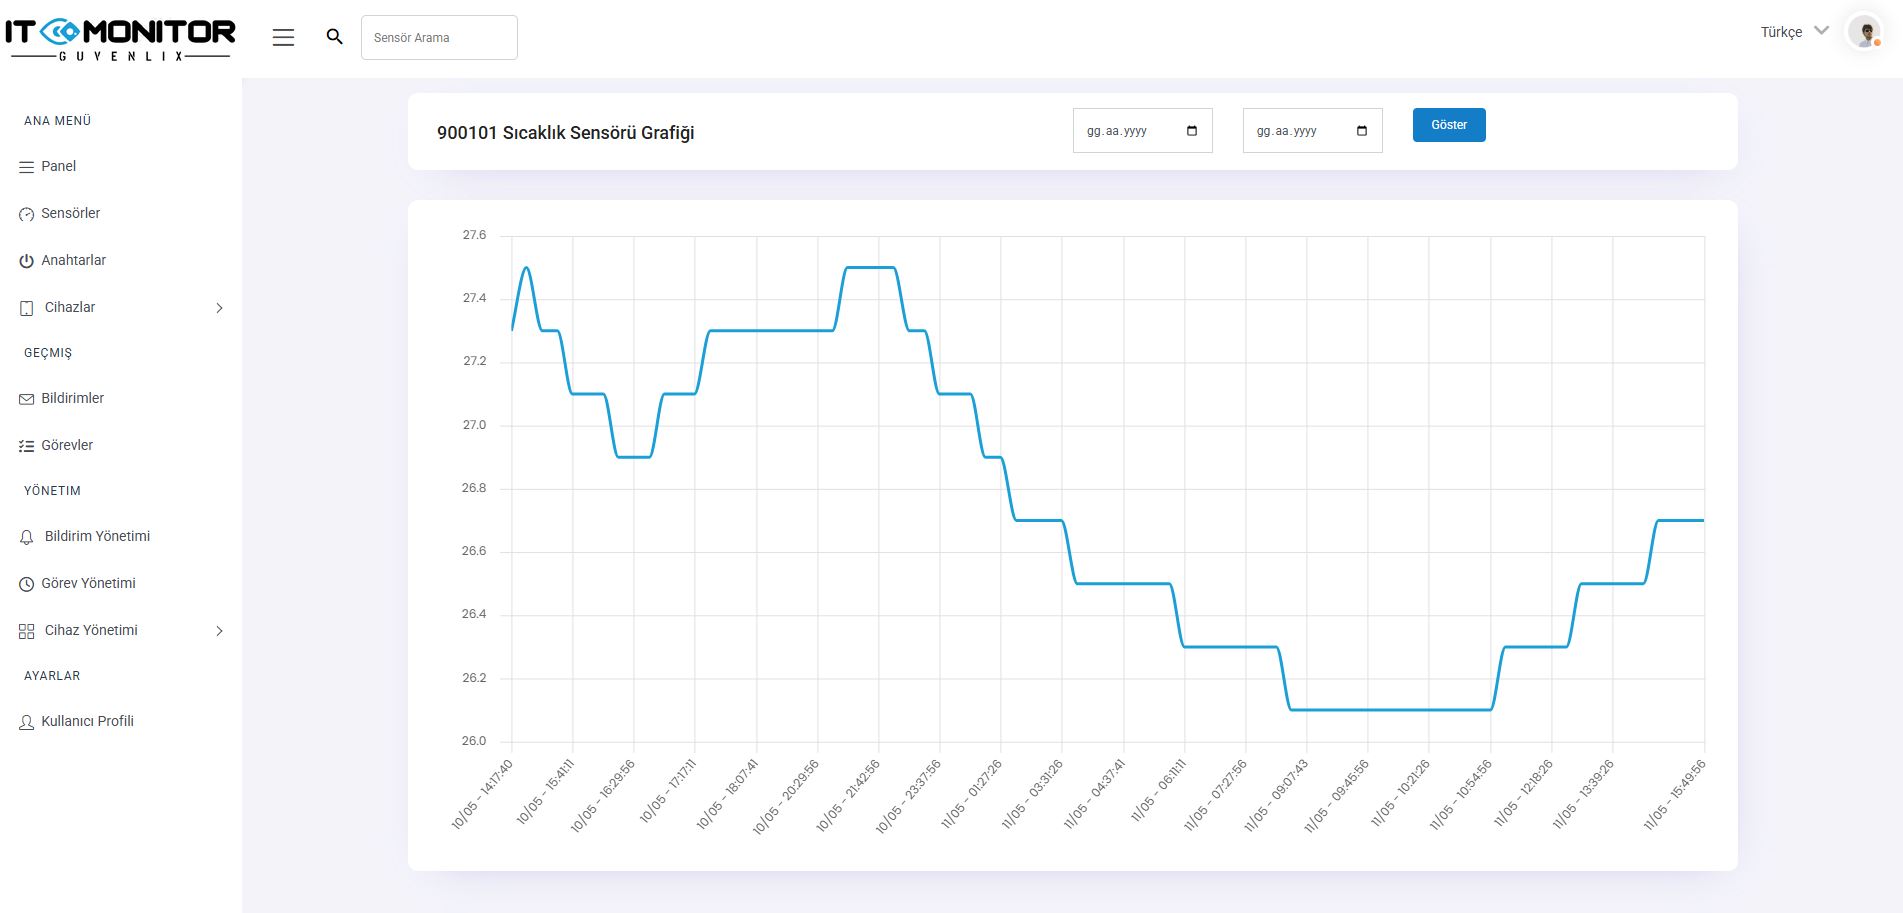The height and width of the screenshot is (913, 1903).
Task: Select Bildirimler from the sidebar
Action: pos(72,398)
